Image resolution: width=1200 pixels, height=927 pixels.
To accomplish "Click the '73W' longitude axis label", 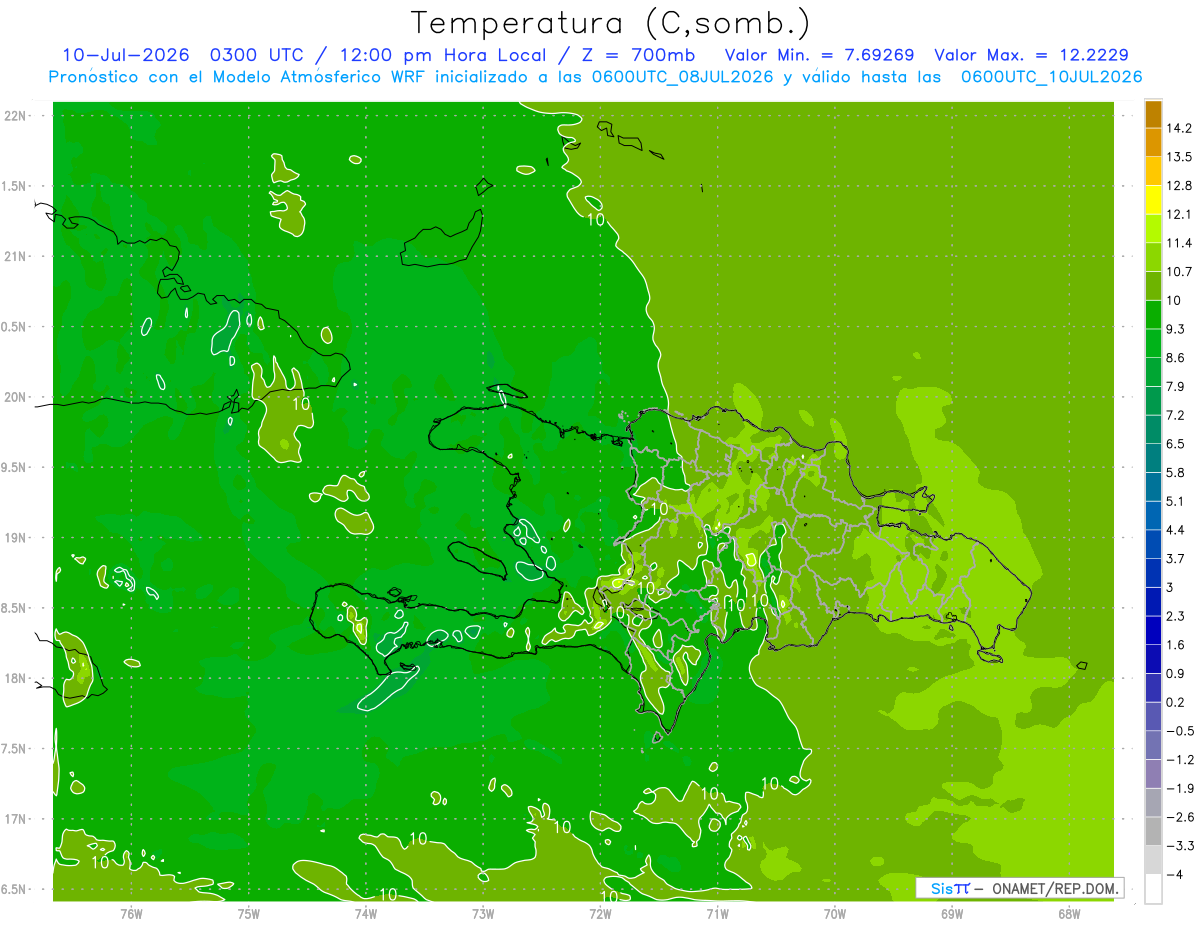I will pos(483,914).
